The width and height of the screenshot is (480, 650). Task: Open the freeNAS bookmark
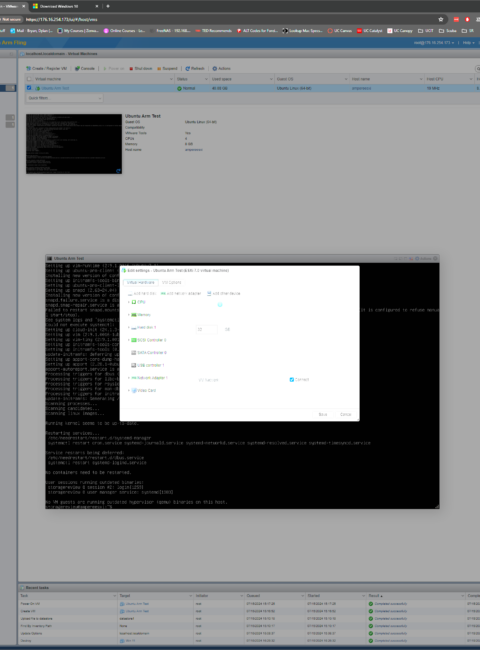(172, 31)
